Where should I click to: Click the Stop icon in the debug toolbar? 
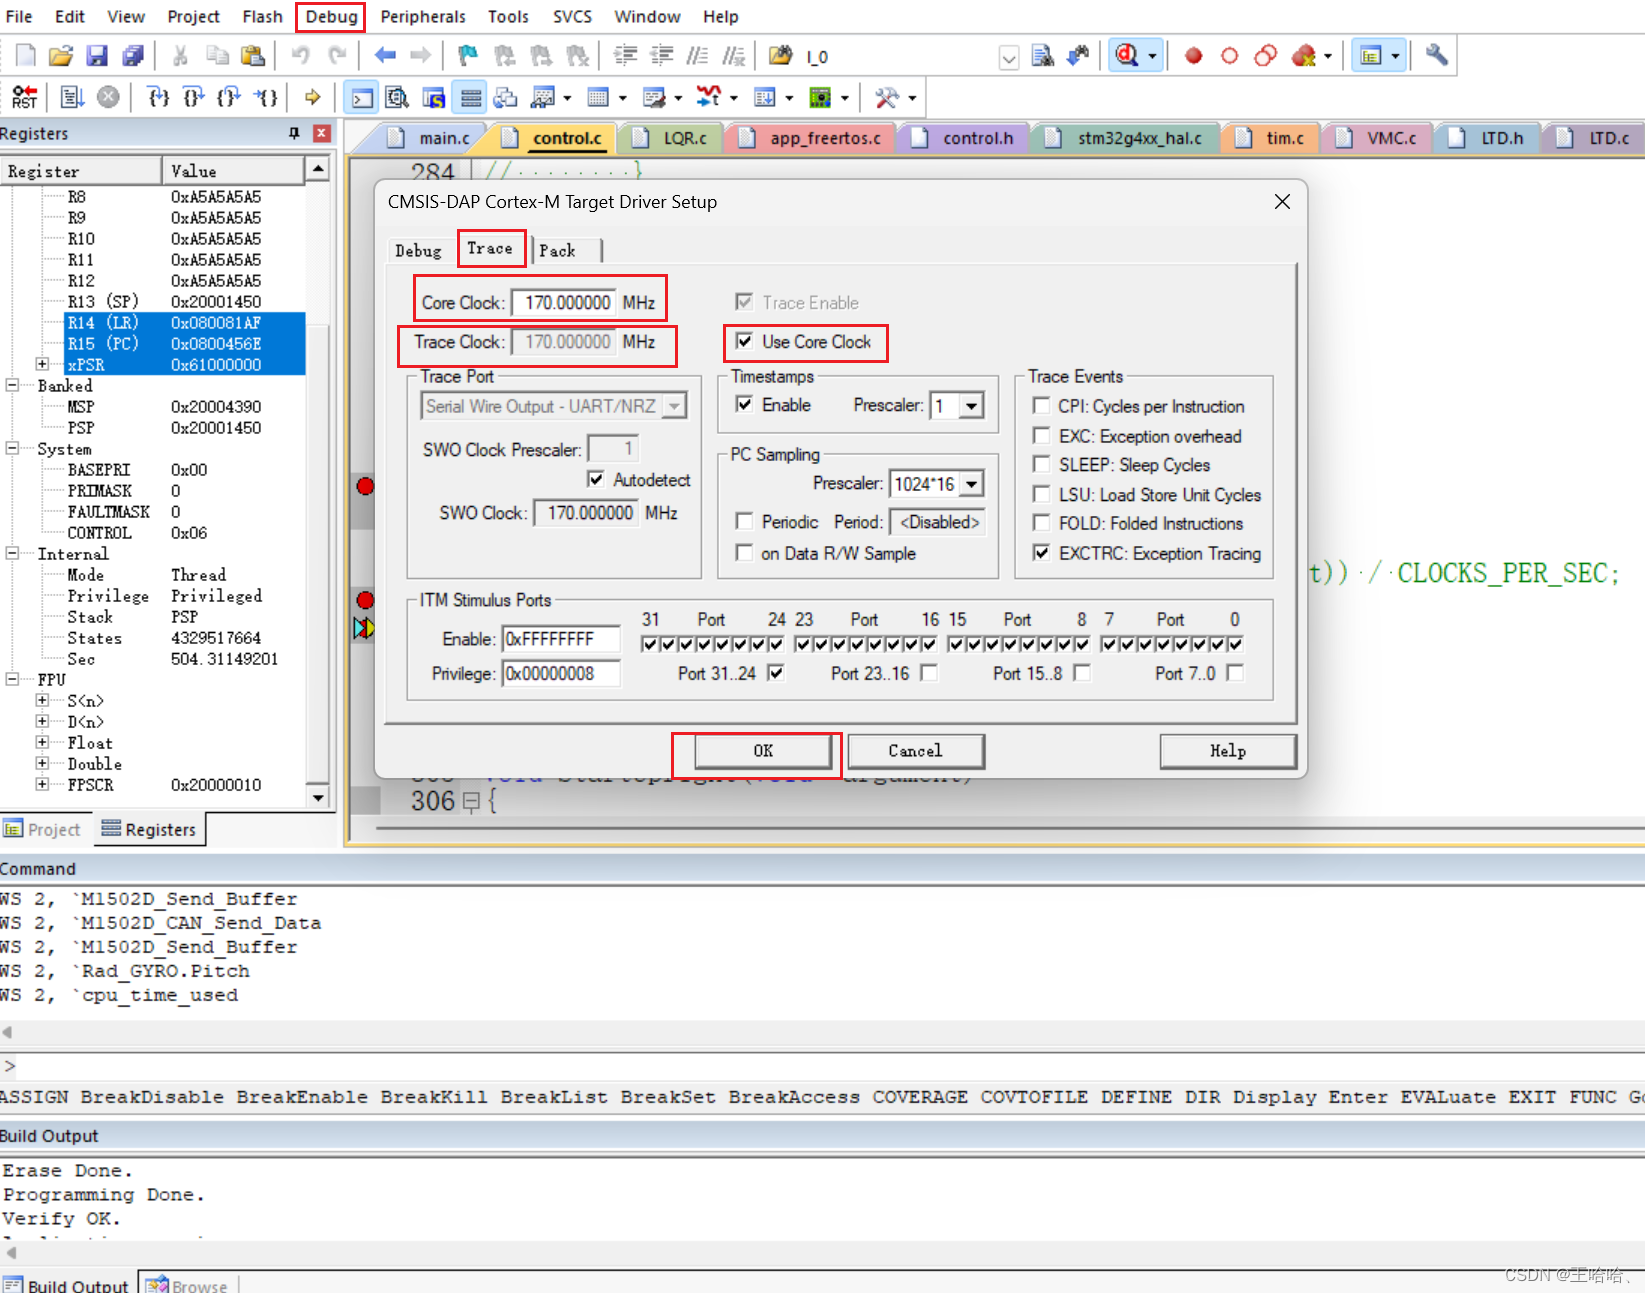tap(108, 97)
